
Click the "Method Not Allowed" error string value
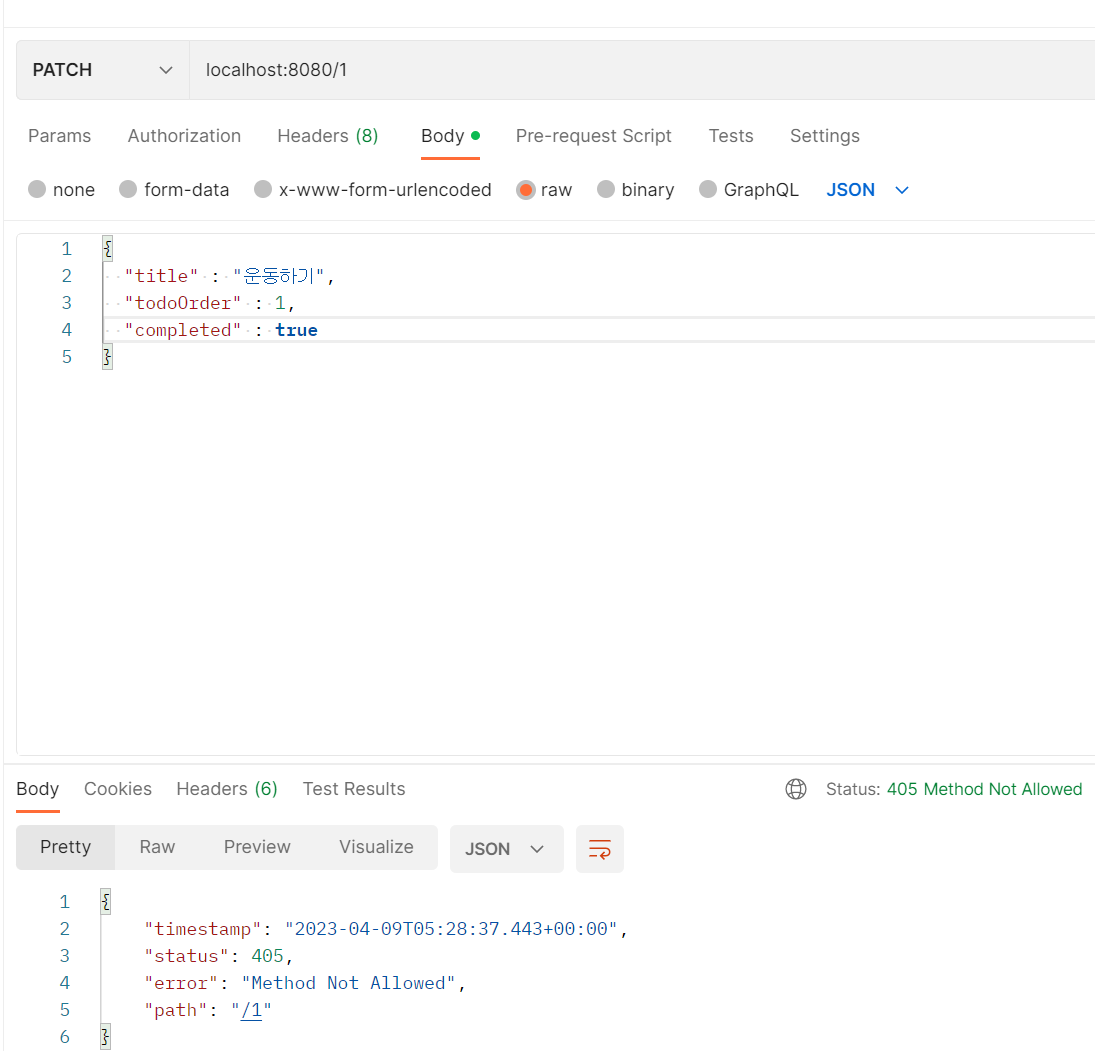(348, 983)
